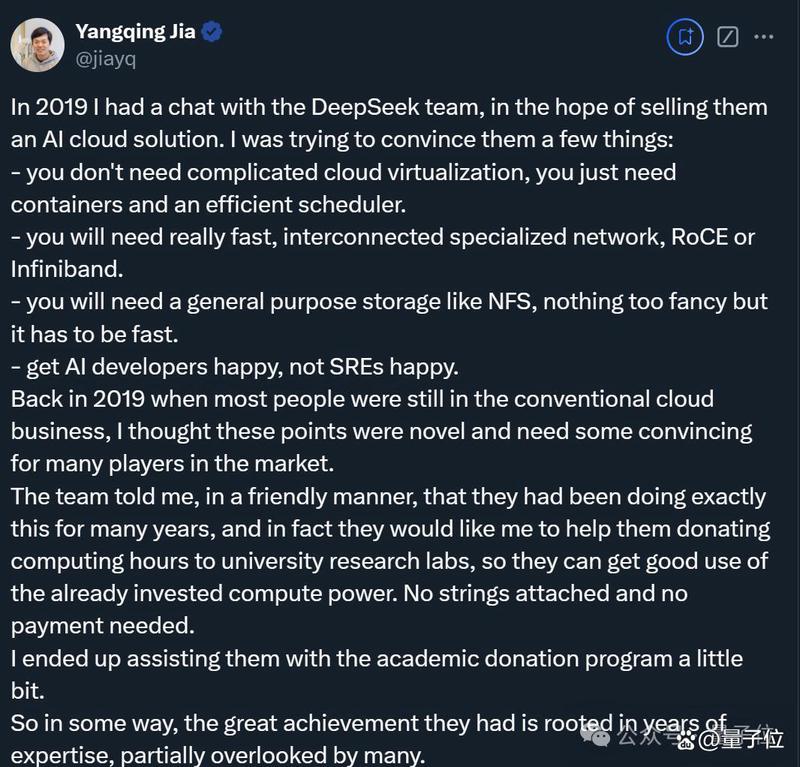
Task: Click the 'payment needed.' line
Action: [x=103, y=626]
